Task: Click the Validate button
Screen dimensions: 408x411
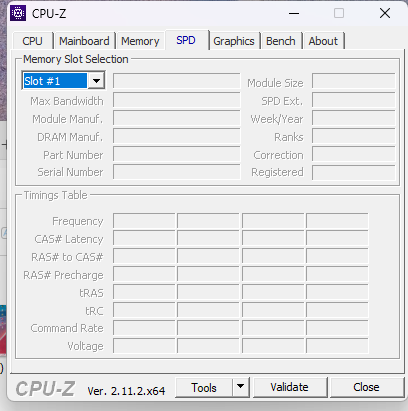Action: click(x=290, y=387)
